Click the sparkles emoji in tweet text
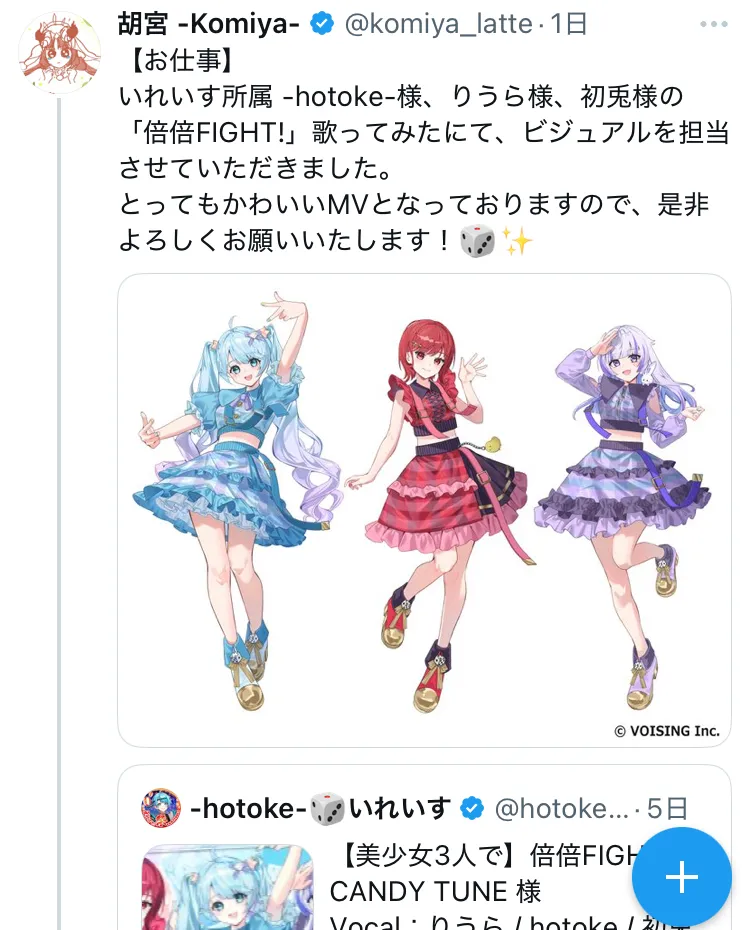This screenshot has width=750, height=930. (516, 241)
